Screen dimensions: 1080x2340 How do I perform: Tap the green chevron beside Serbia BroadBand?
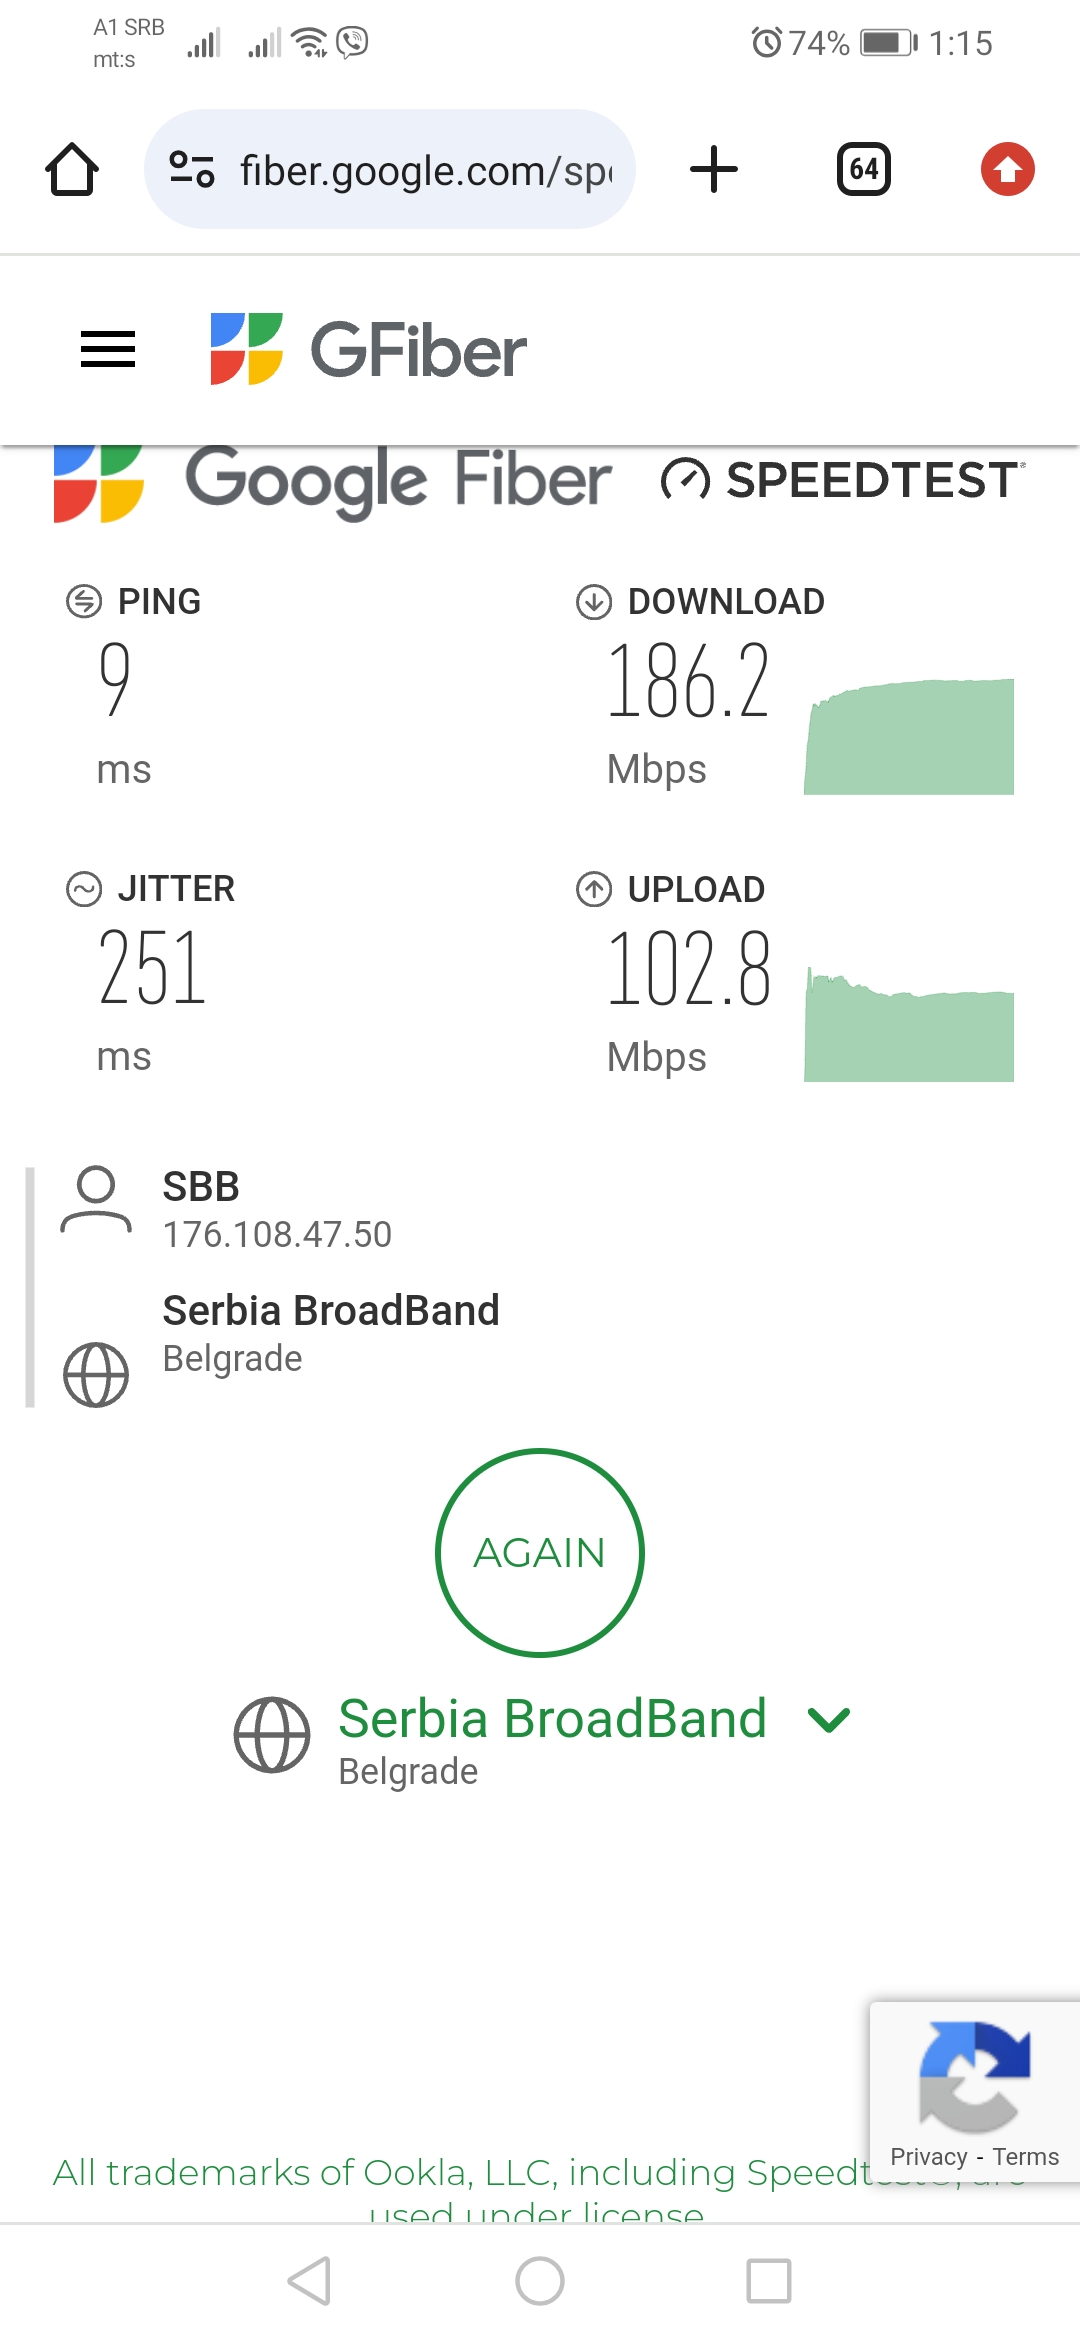829,1720
